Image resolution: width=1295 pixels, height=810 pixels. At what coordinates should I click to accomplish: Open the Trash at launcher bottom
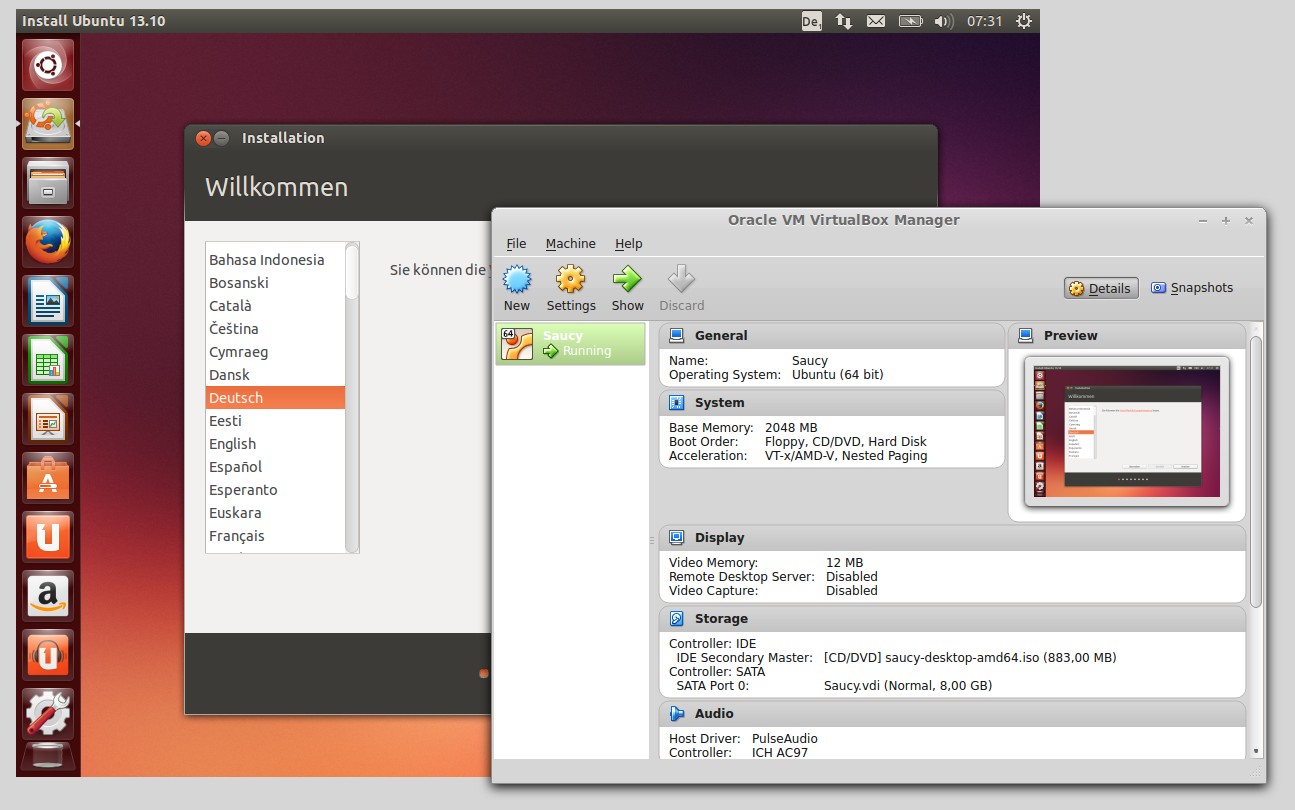(x=48, y=757)
